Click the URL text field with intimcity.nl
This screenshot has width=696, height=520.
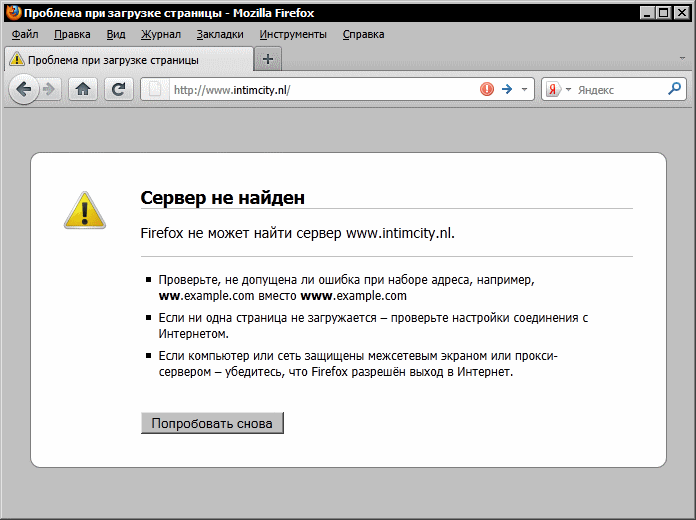[320, 89]
